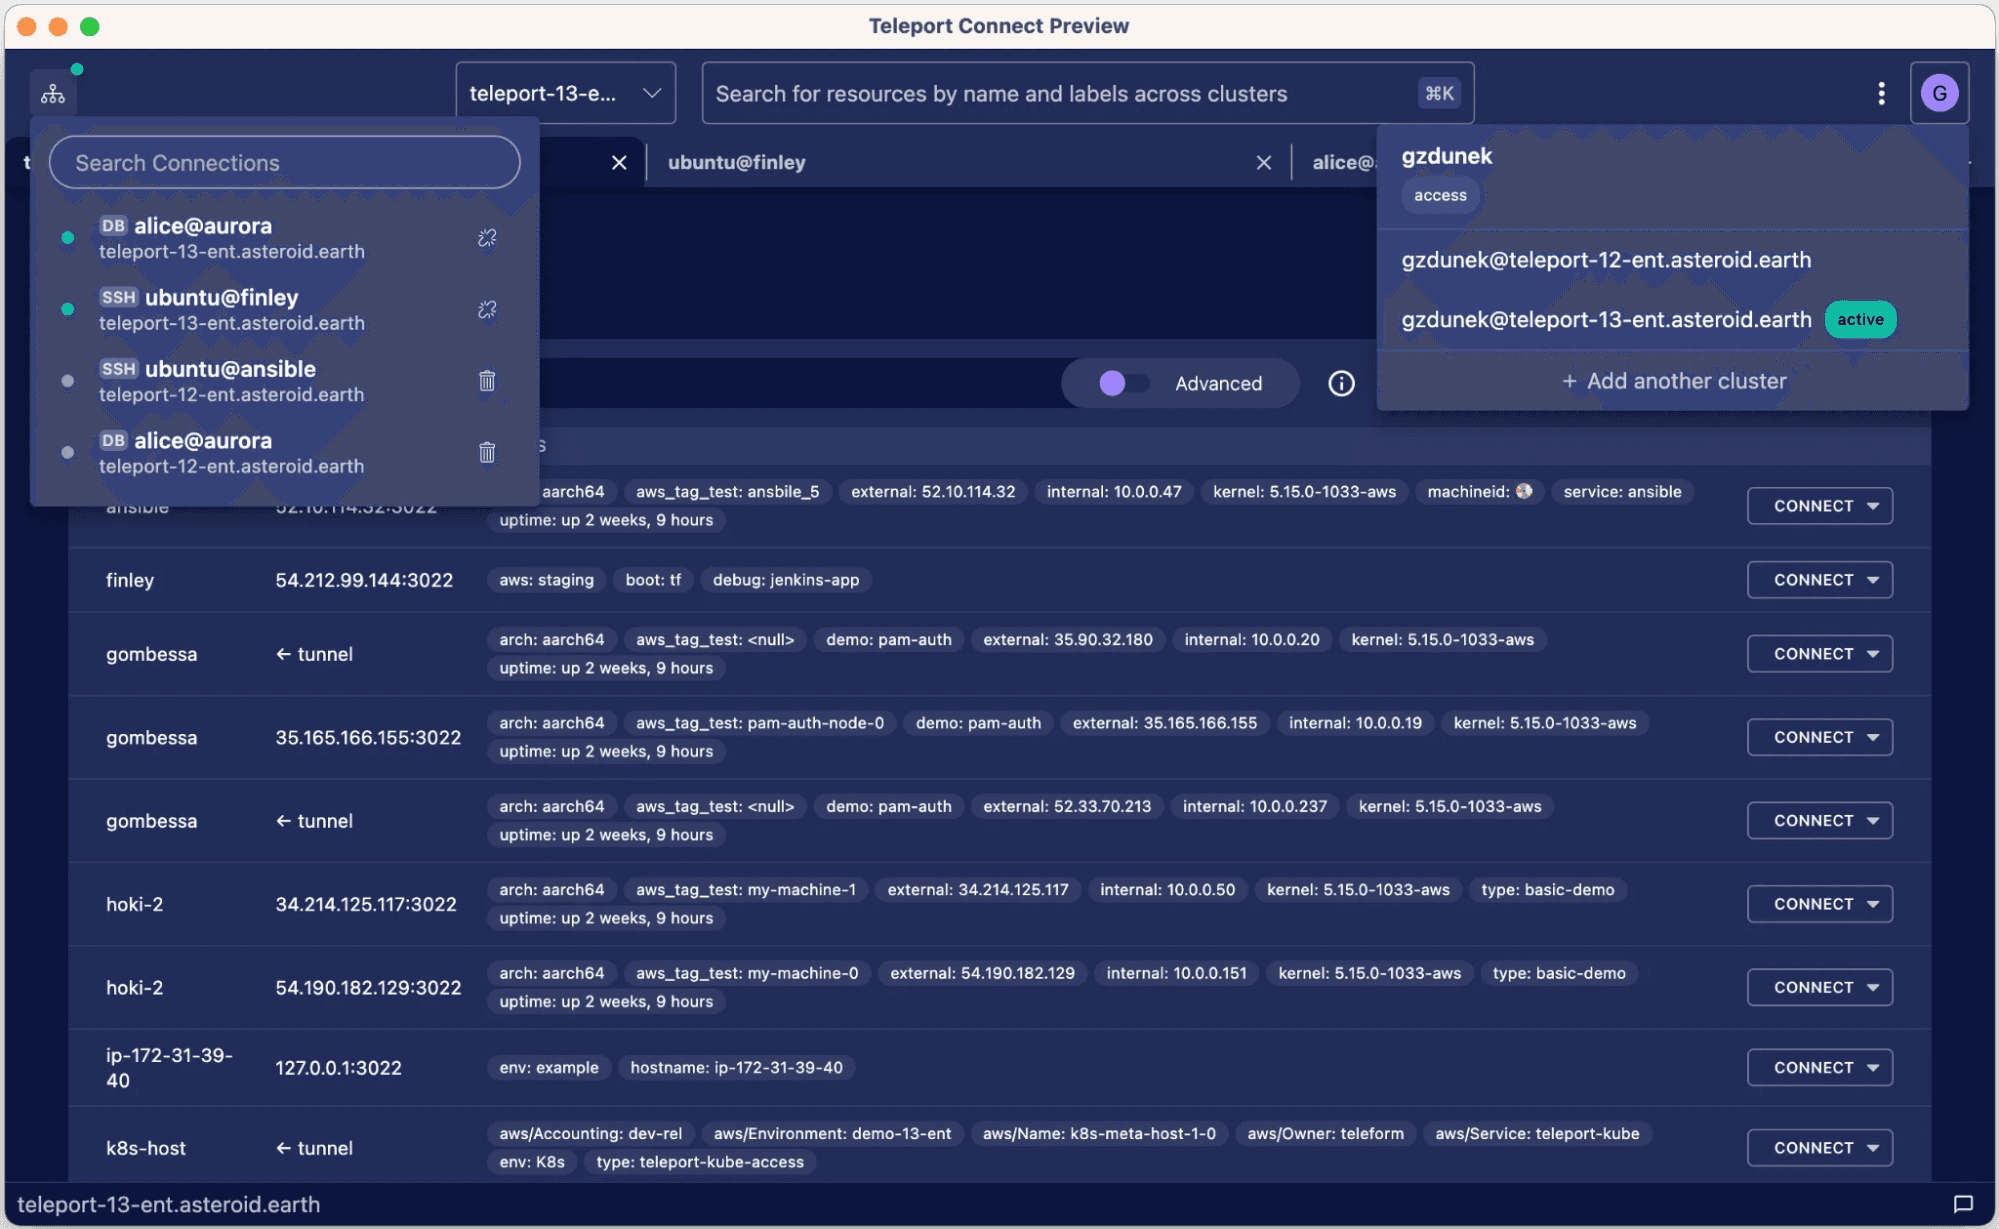1999x1229 pixels.
Task: Disconnect ubuntu@finley using its unplug icon
Action: pyautogui.click(x=487, y=310)
